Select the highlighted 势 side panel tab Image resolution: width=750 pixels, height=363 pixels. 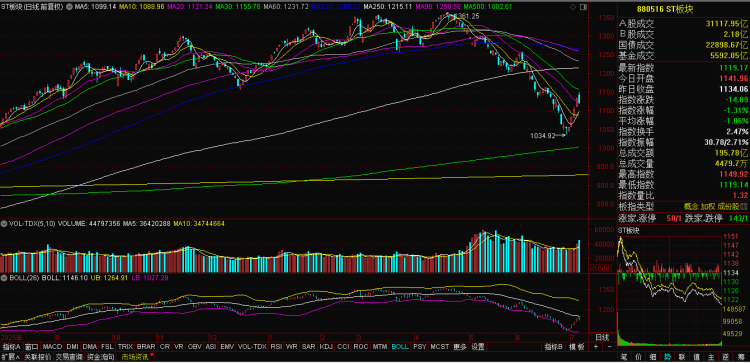(x=667, y=357)
